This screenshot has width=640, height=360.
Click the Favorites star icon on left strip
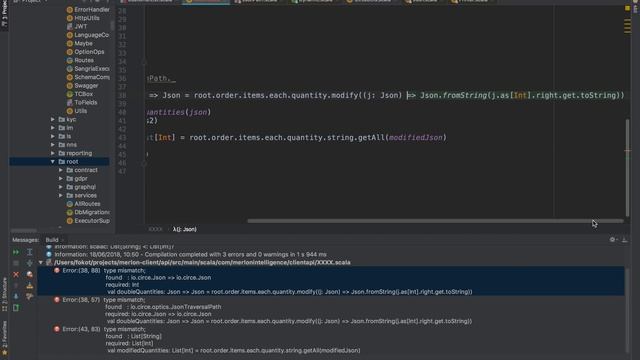[4, 352]
